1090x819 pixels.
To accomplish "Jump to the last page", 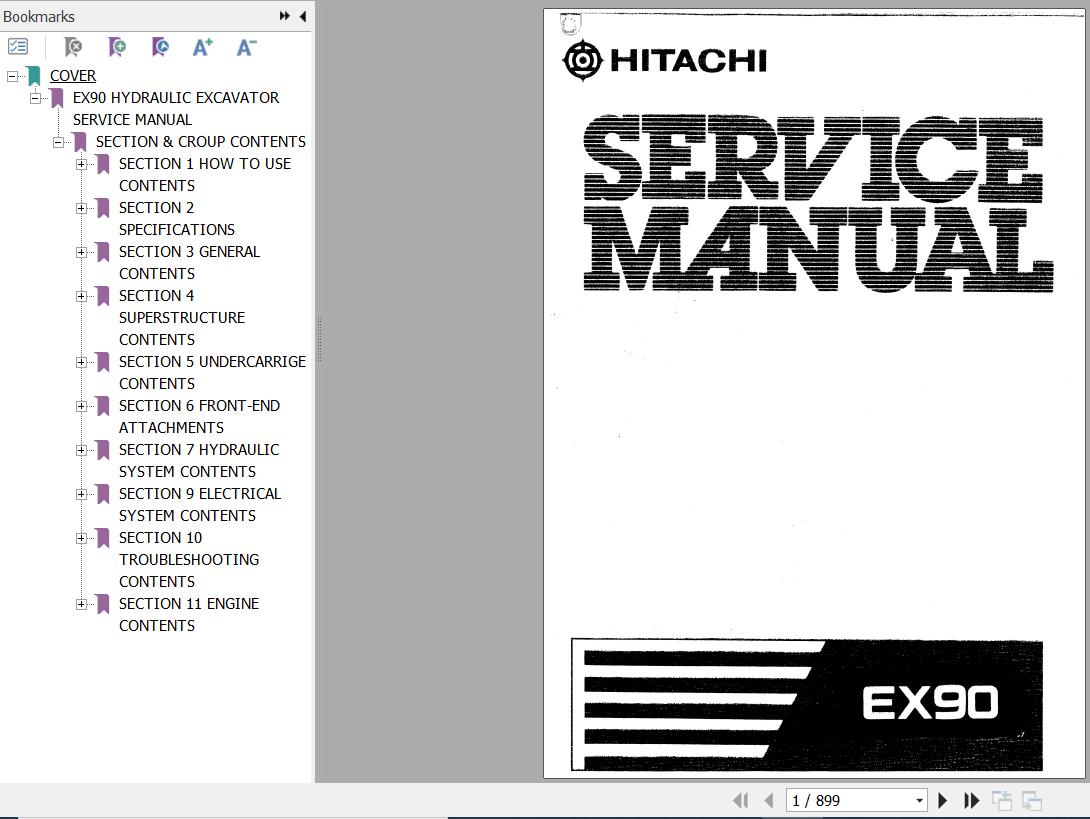I will pos(971,801).
